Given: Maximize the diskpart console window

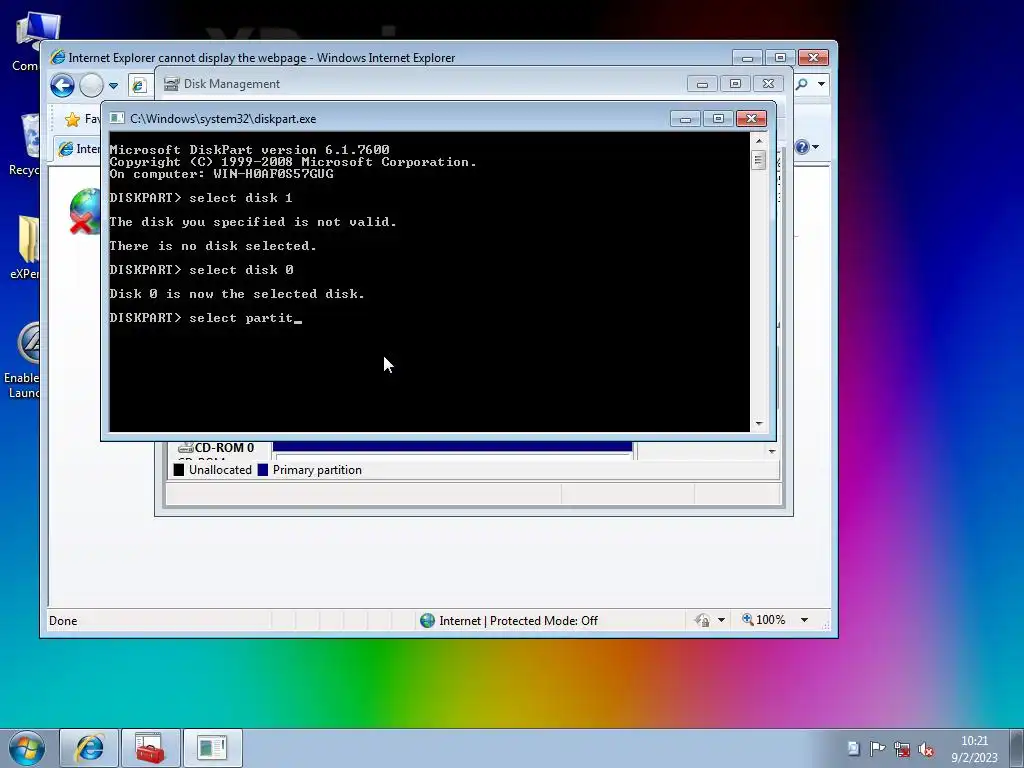Looking at the screenshot, I should click(x=718, y=118).
